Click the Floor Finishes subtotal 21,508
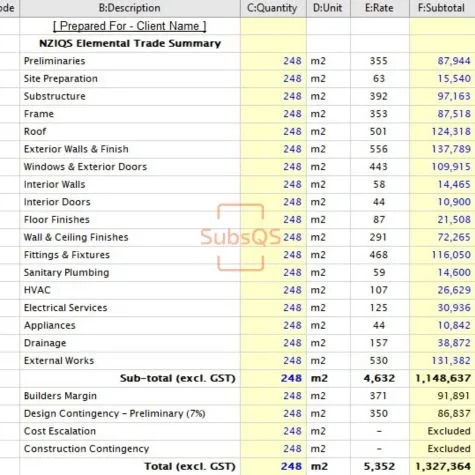 point(454,220)
